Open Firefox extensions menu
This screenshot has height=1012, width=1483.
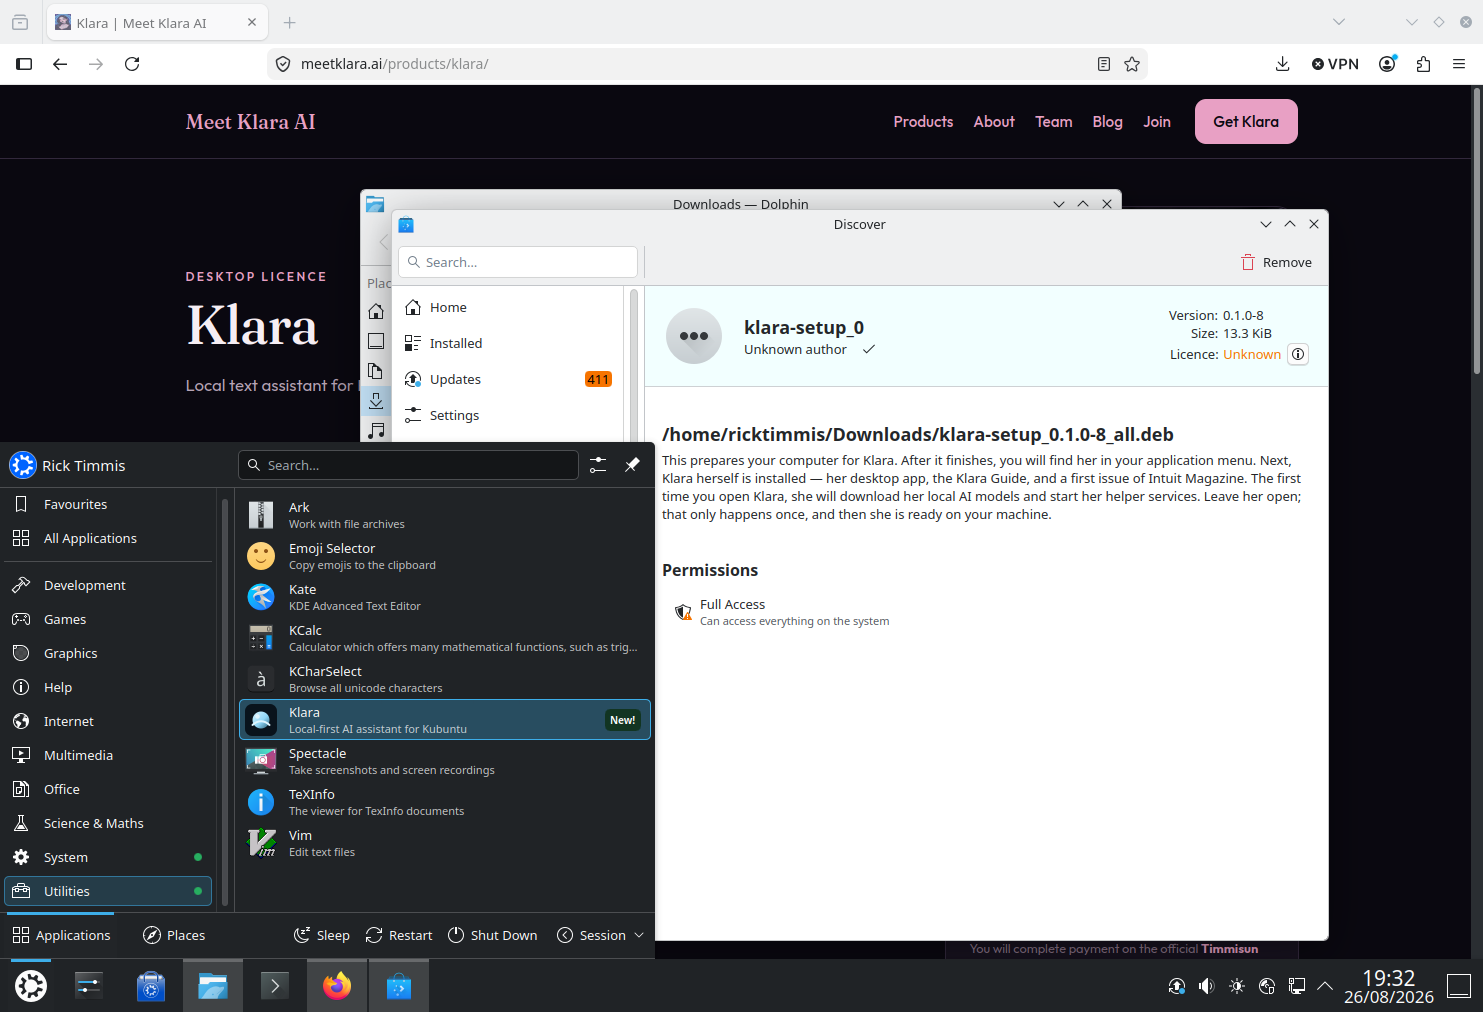click(1423, 64)
